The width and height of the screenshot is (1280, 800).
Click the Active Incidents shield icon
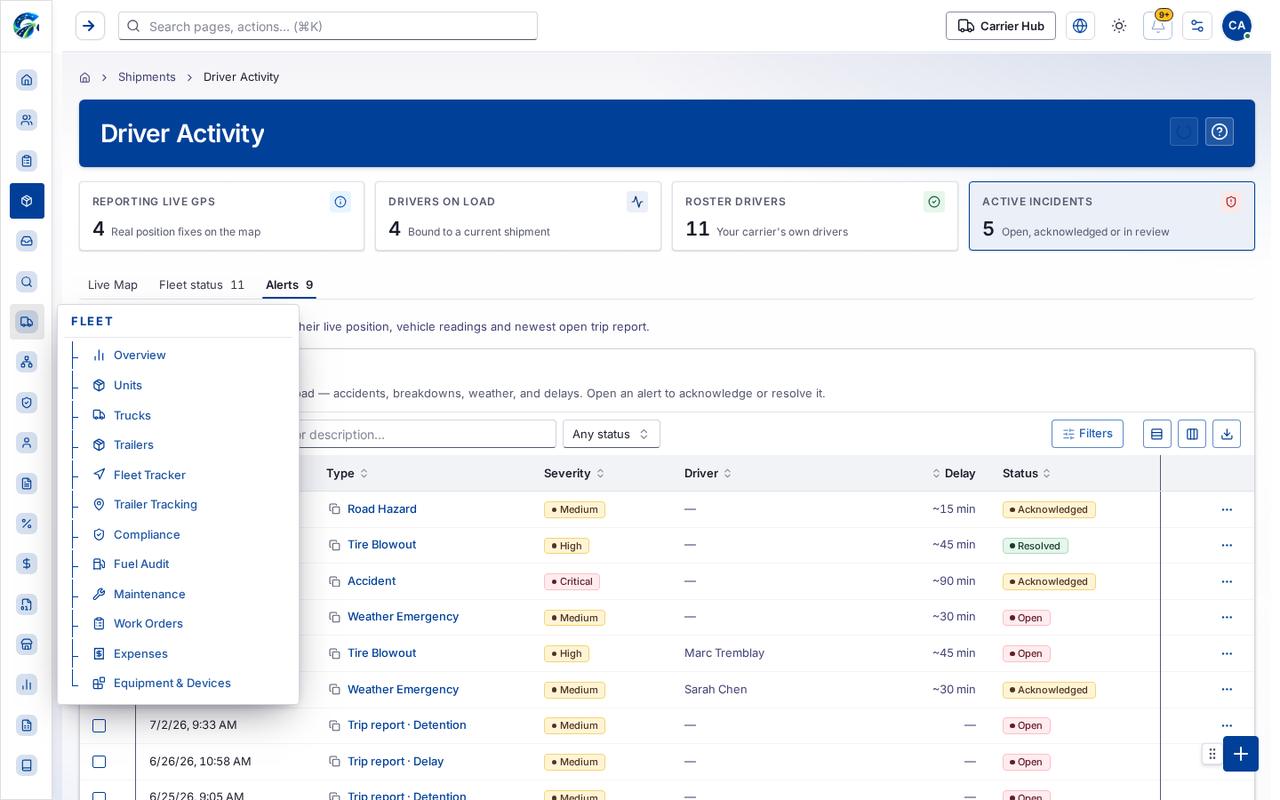(1231, 202)
